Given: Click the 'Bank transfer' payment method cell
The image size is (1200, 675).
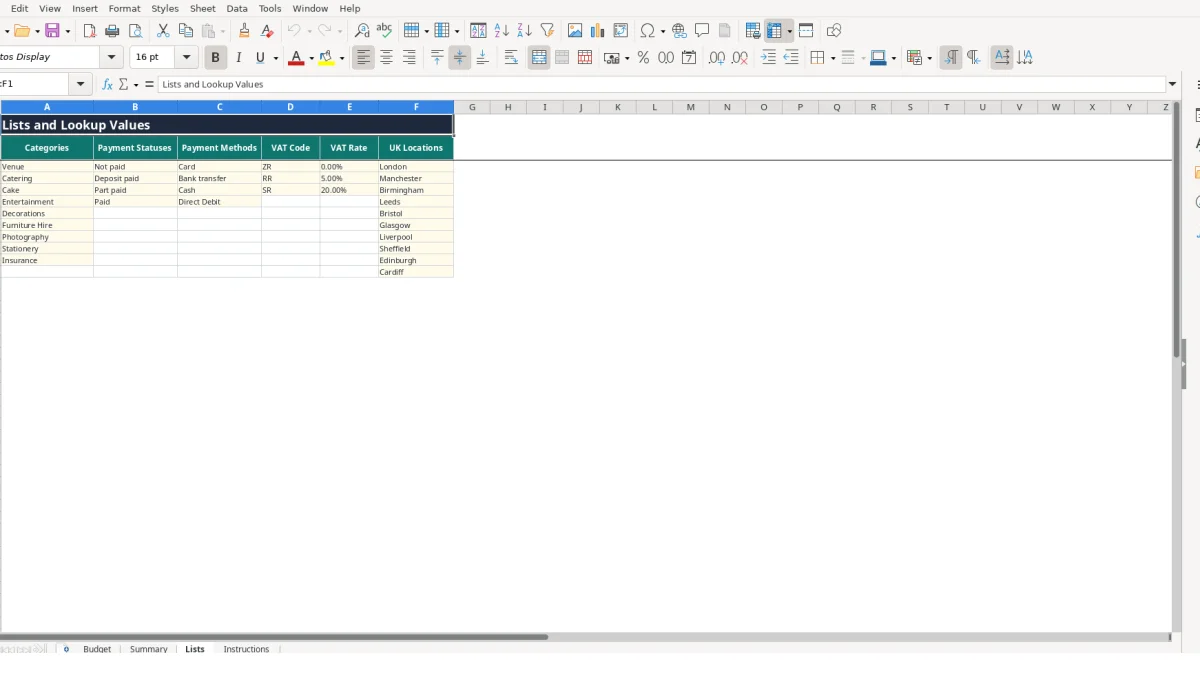Looking at the screenshot, I should point(219,179).
